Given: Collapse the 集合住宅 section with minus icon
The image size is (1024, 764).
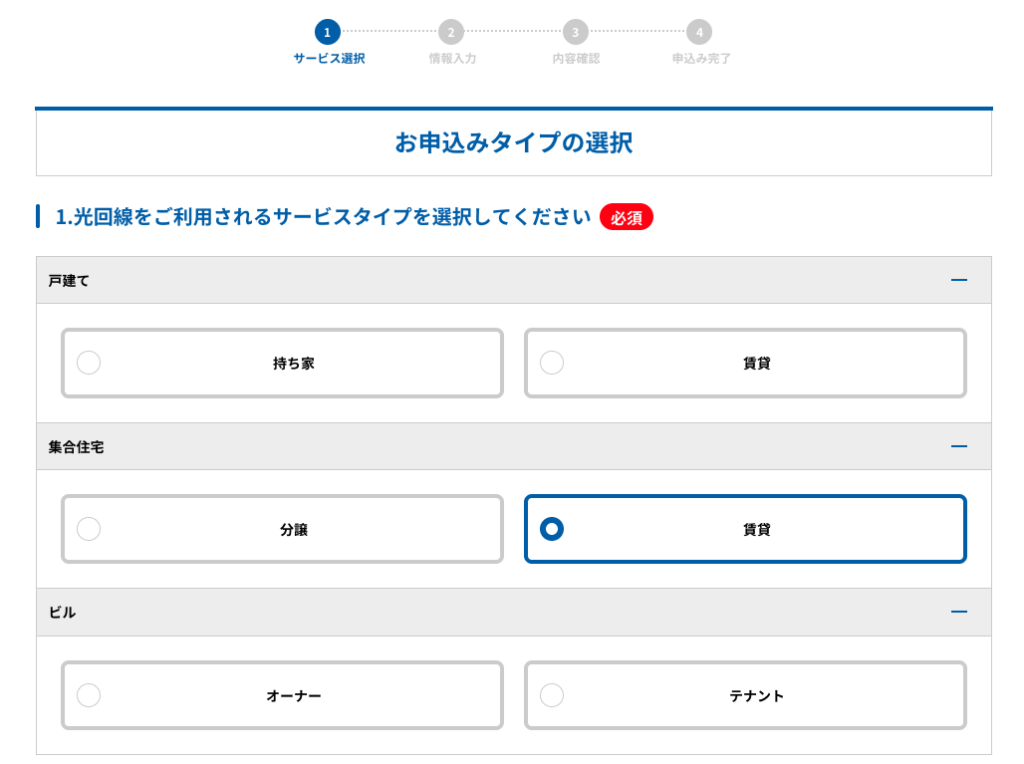Looking at the screenshot, I should click(959, 446).
